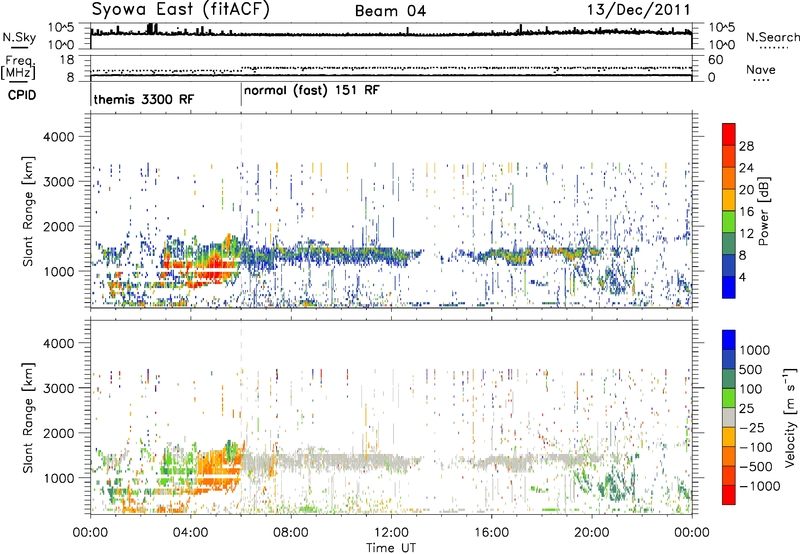Click the 'themis 3300 RF' CPID label

[x=144, y=99]
